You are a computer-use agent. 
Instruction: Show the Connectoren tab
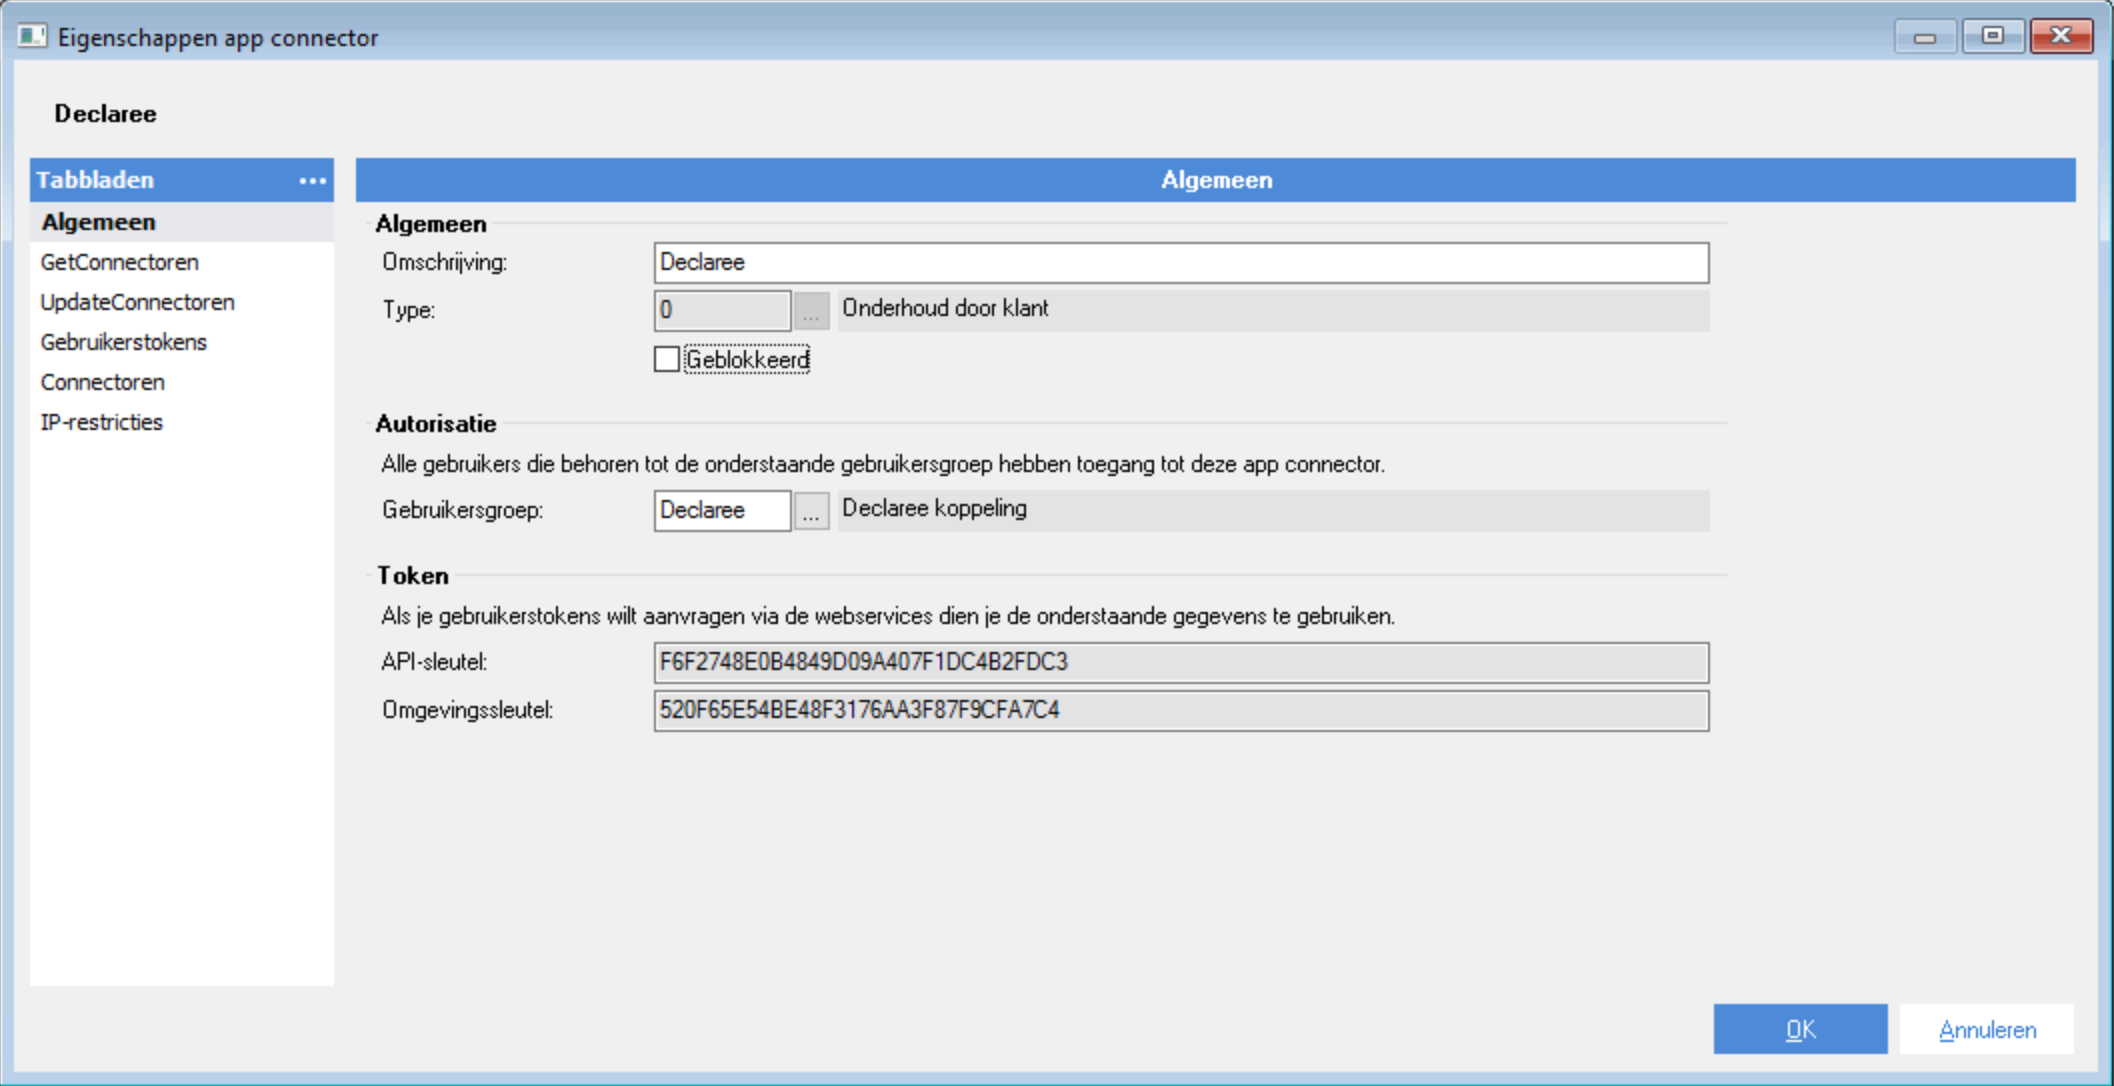(x=102, y=382)
